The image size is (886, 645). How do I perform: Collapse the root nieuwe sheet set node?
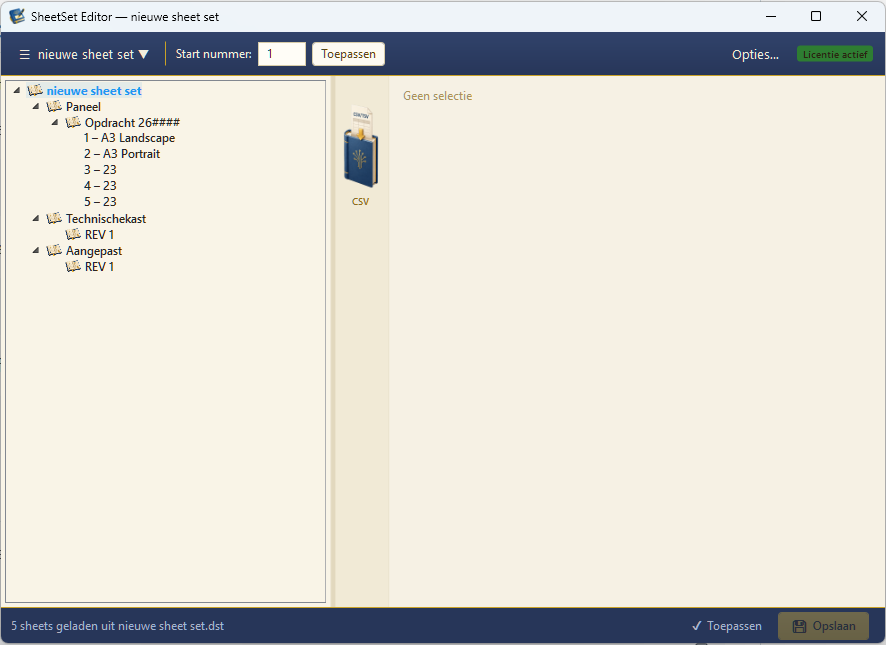pos(17,90)
